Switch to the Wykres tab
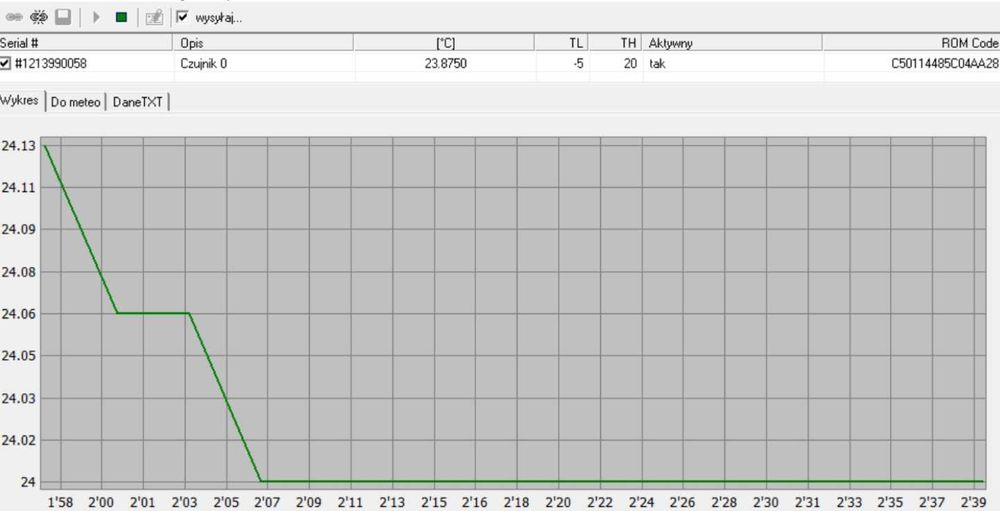 coord(20,100)
